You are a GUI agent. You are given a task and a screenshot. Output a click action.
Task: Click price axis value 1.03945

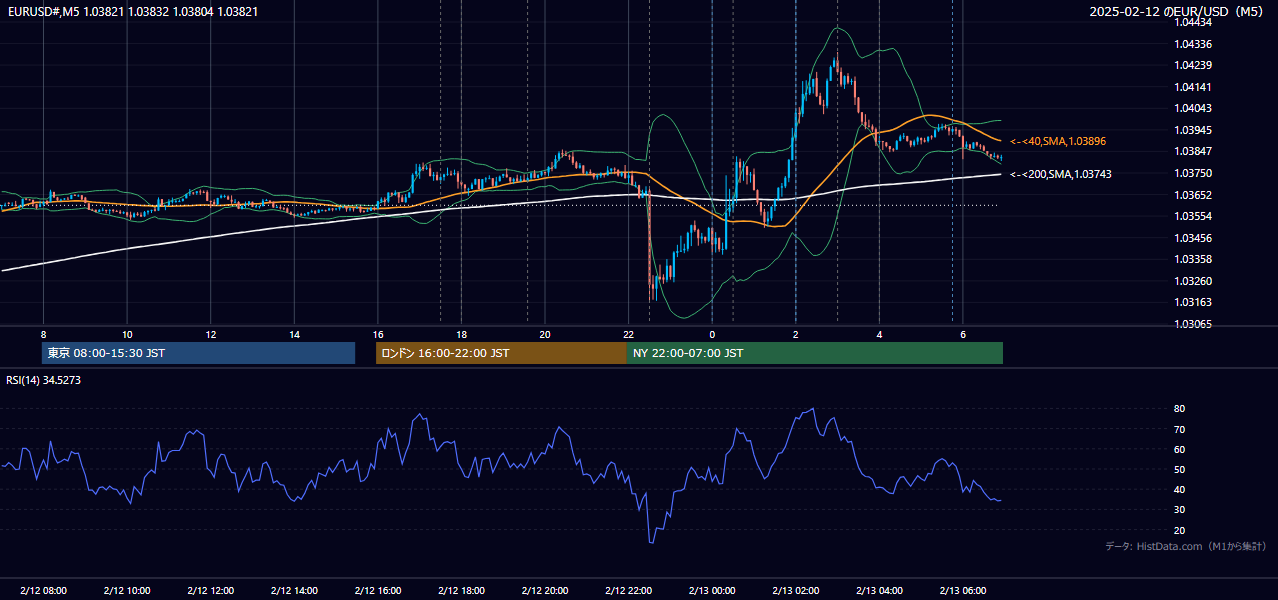1193,130
